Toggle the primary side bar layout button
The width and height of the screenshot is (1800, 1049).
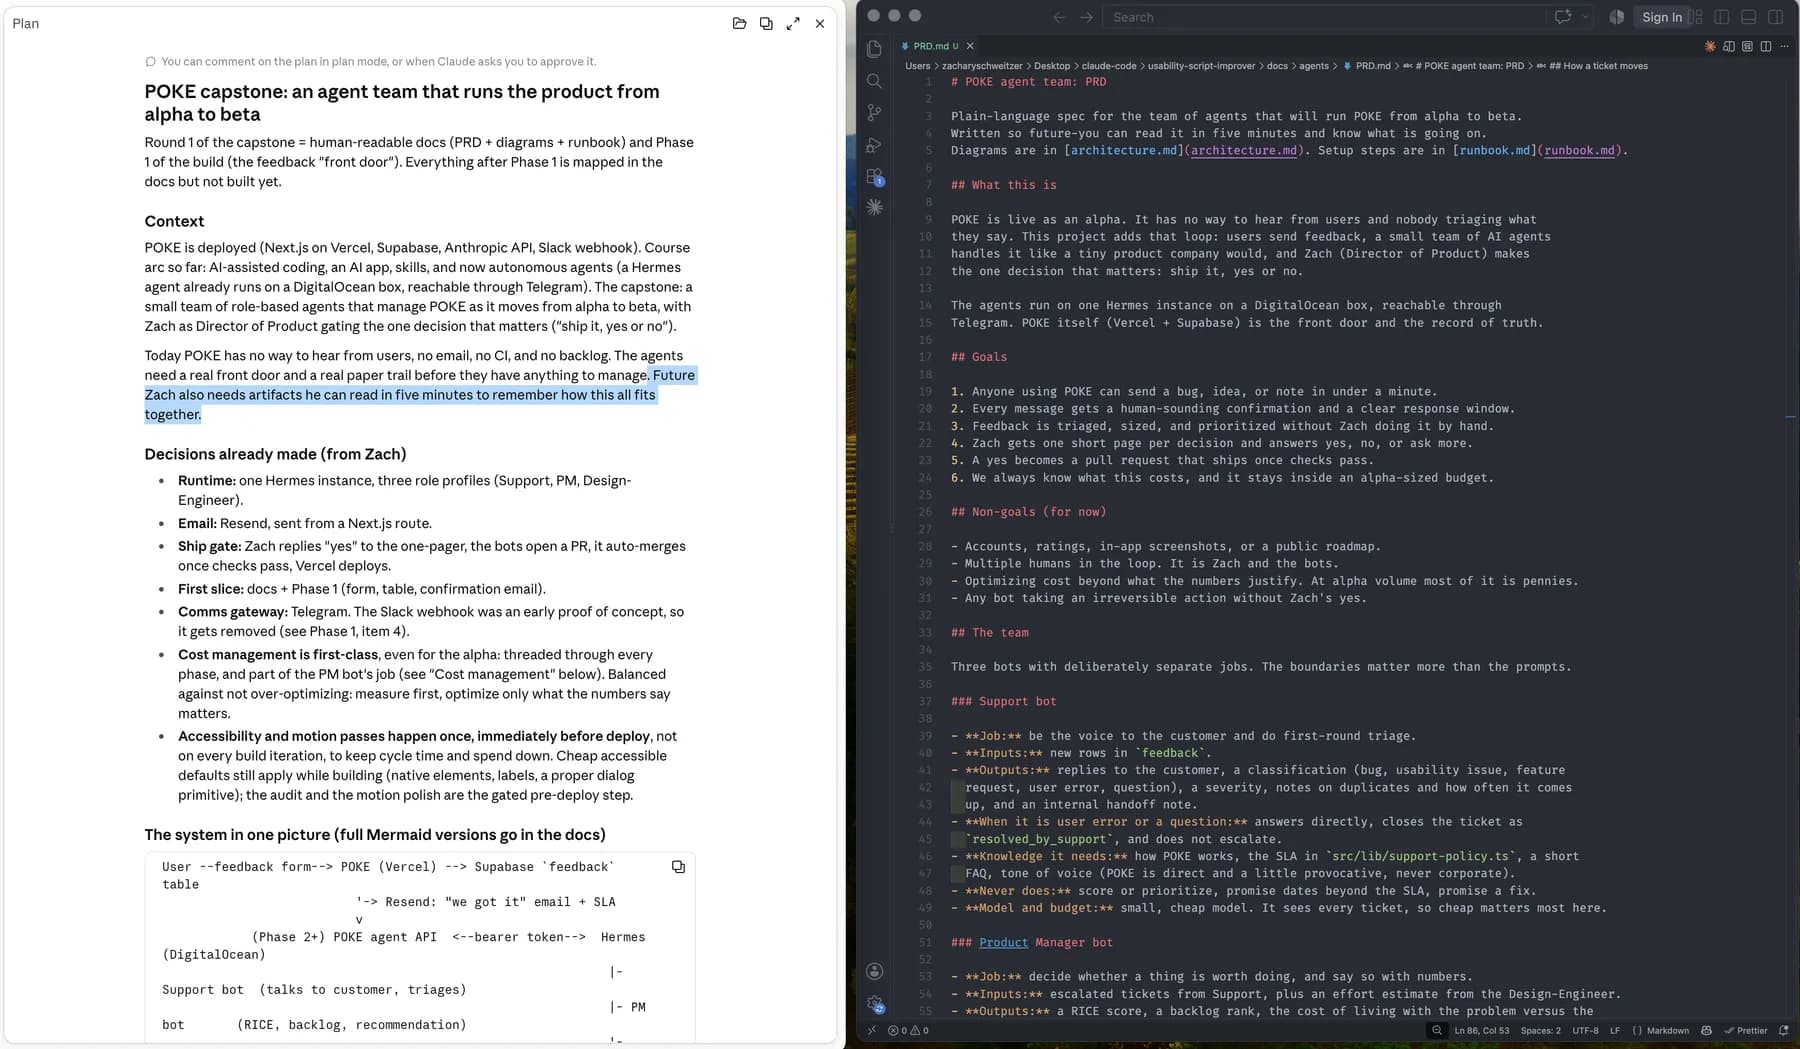(1721, 17)
